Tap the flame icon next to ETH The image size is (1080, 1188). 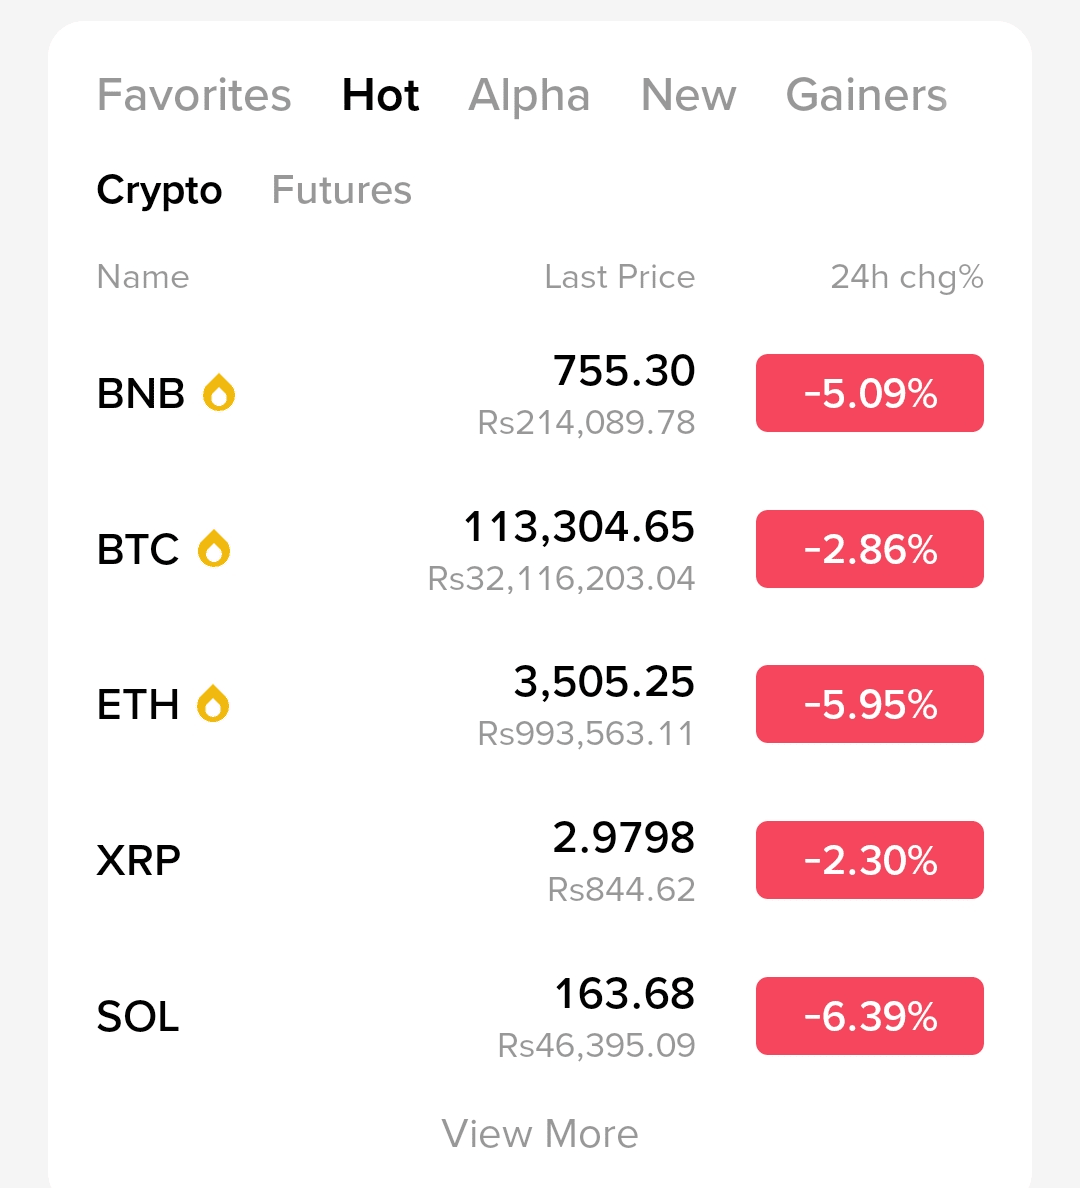213,704
